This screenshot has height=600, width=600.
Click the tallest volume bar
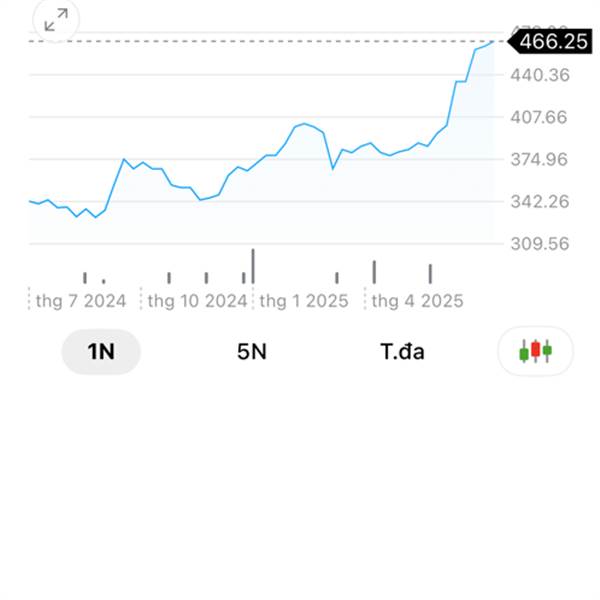tap(253, 266)
